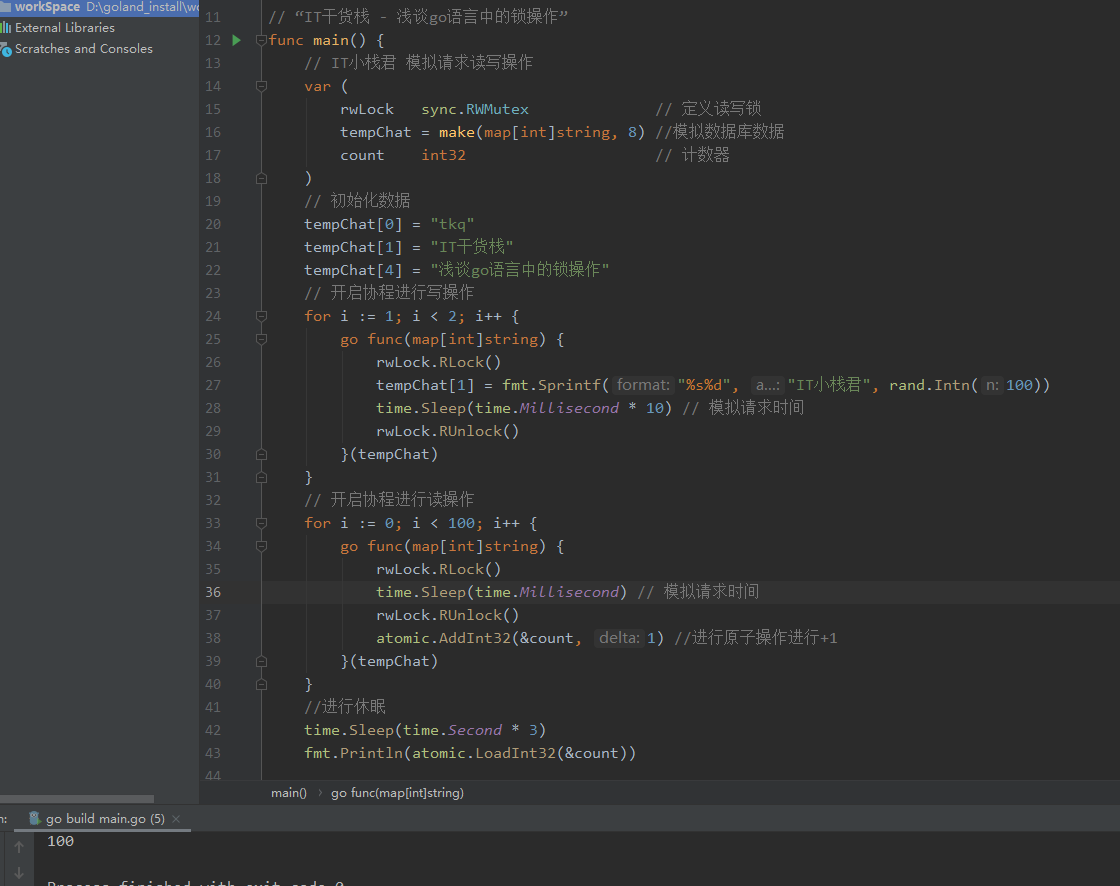
Task: Click the Scratches and Consoles icon
Action: click(6, 49)
